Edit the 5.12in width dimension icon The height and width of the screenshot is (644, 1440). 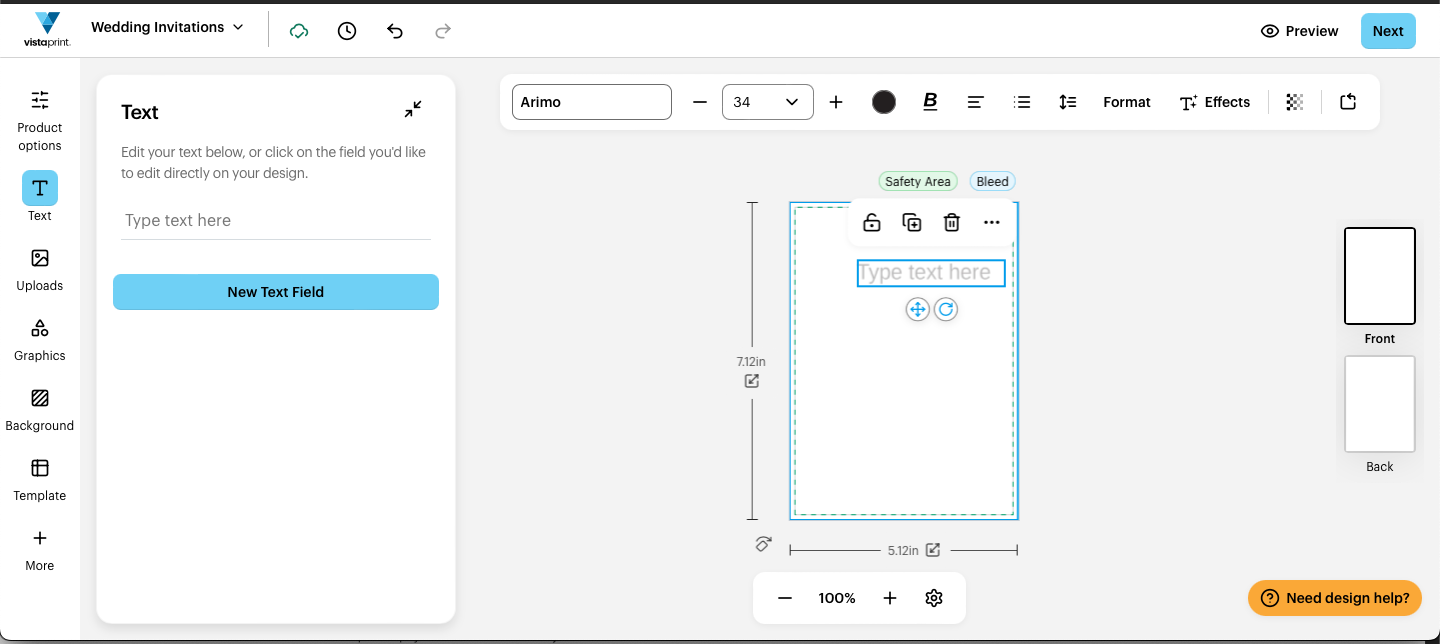(x=933, y=550)
